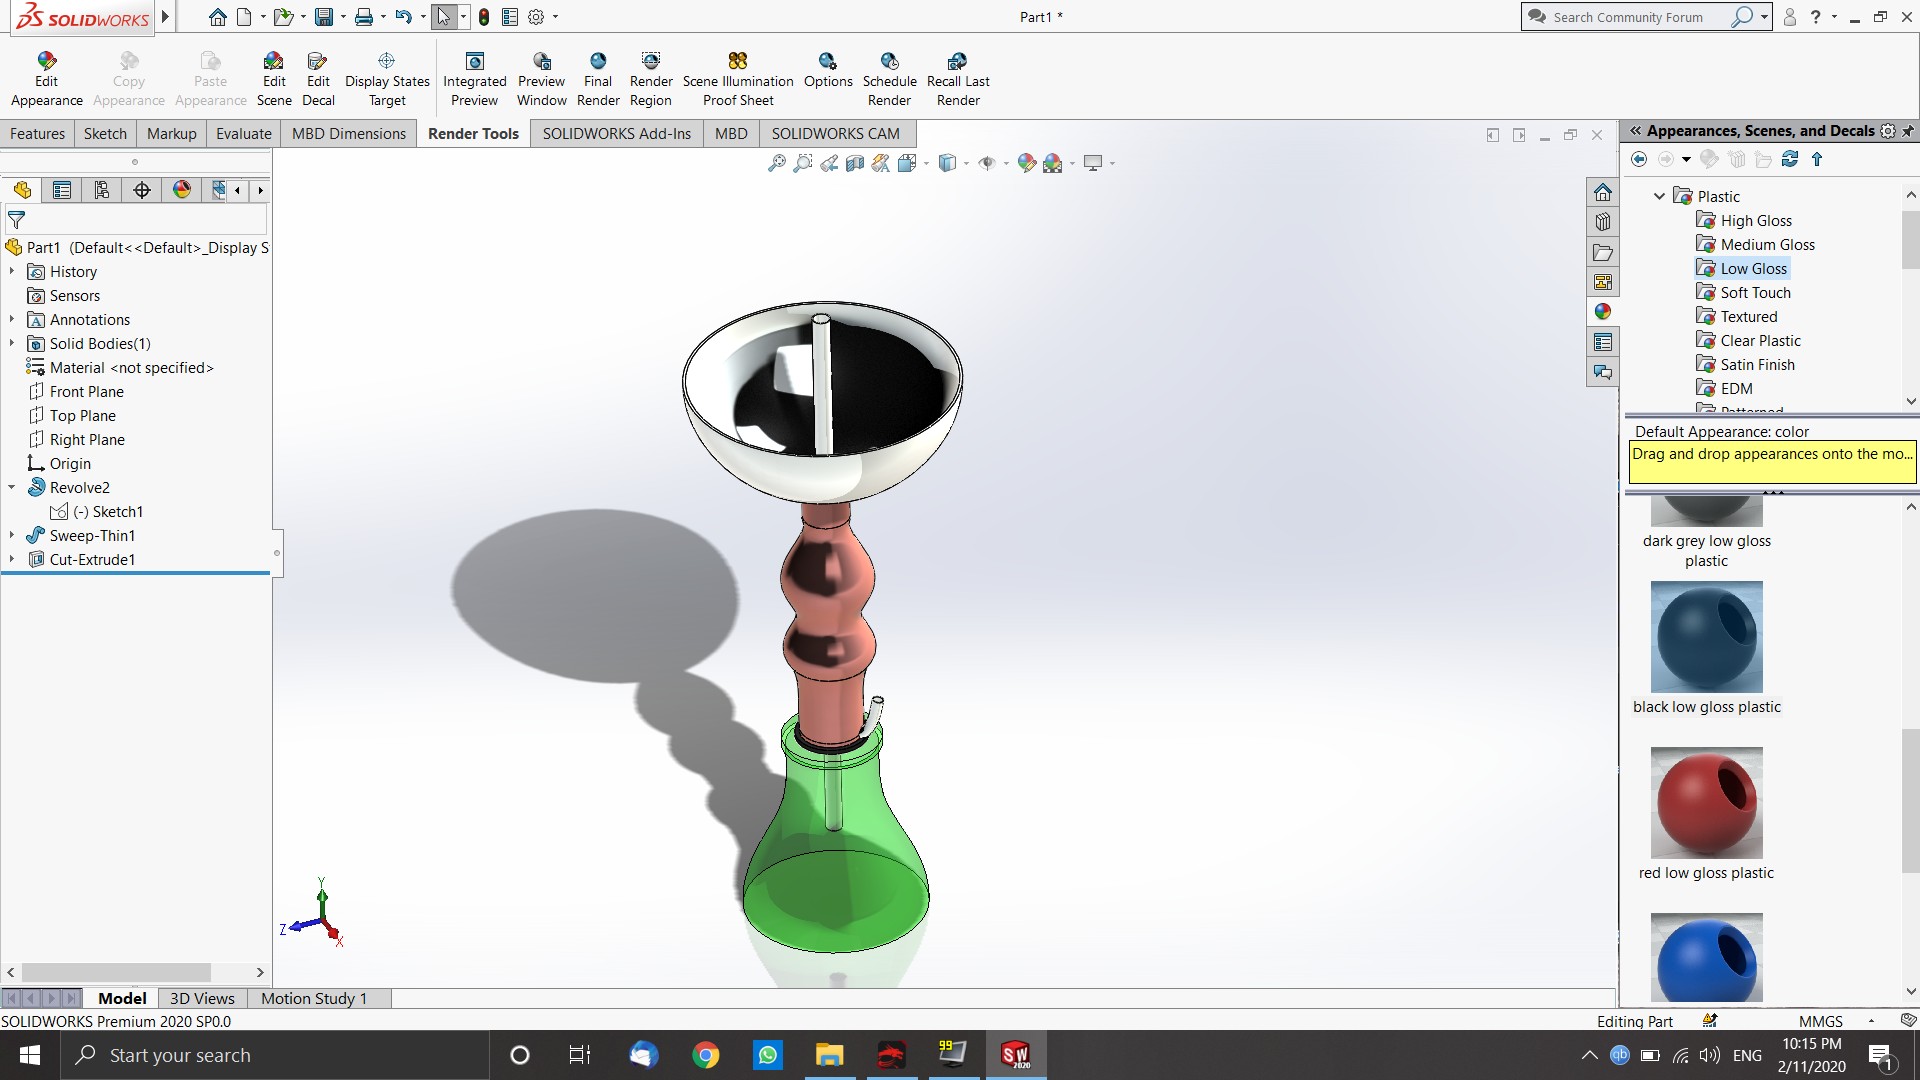Open the Motion Study 1 tab

tap(314, 998)
